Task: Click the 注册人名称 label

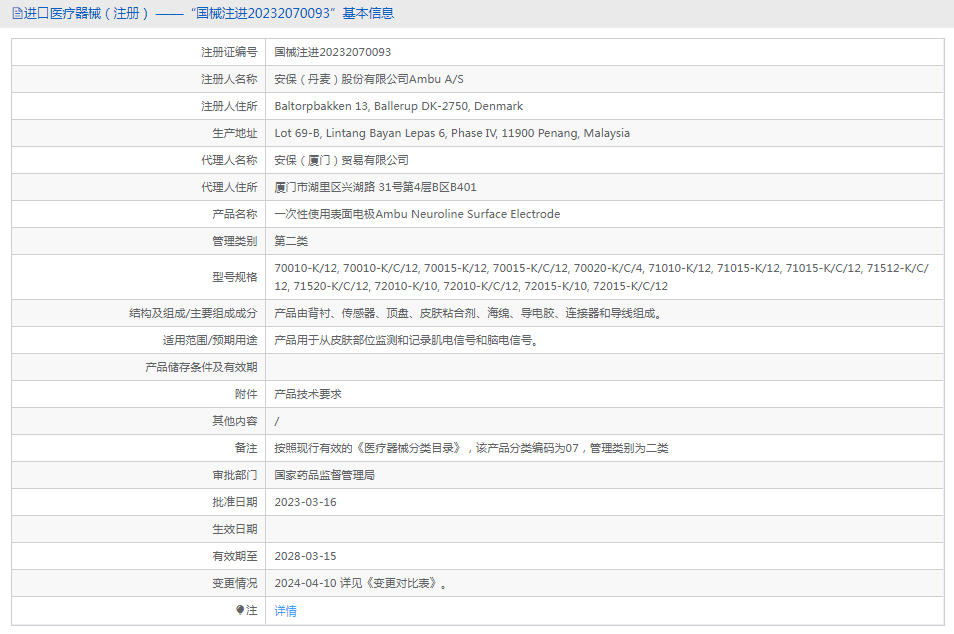Action: tap(229, 79)
